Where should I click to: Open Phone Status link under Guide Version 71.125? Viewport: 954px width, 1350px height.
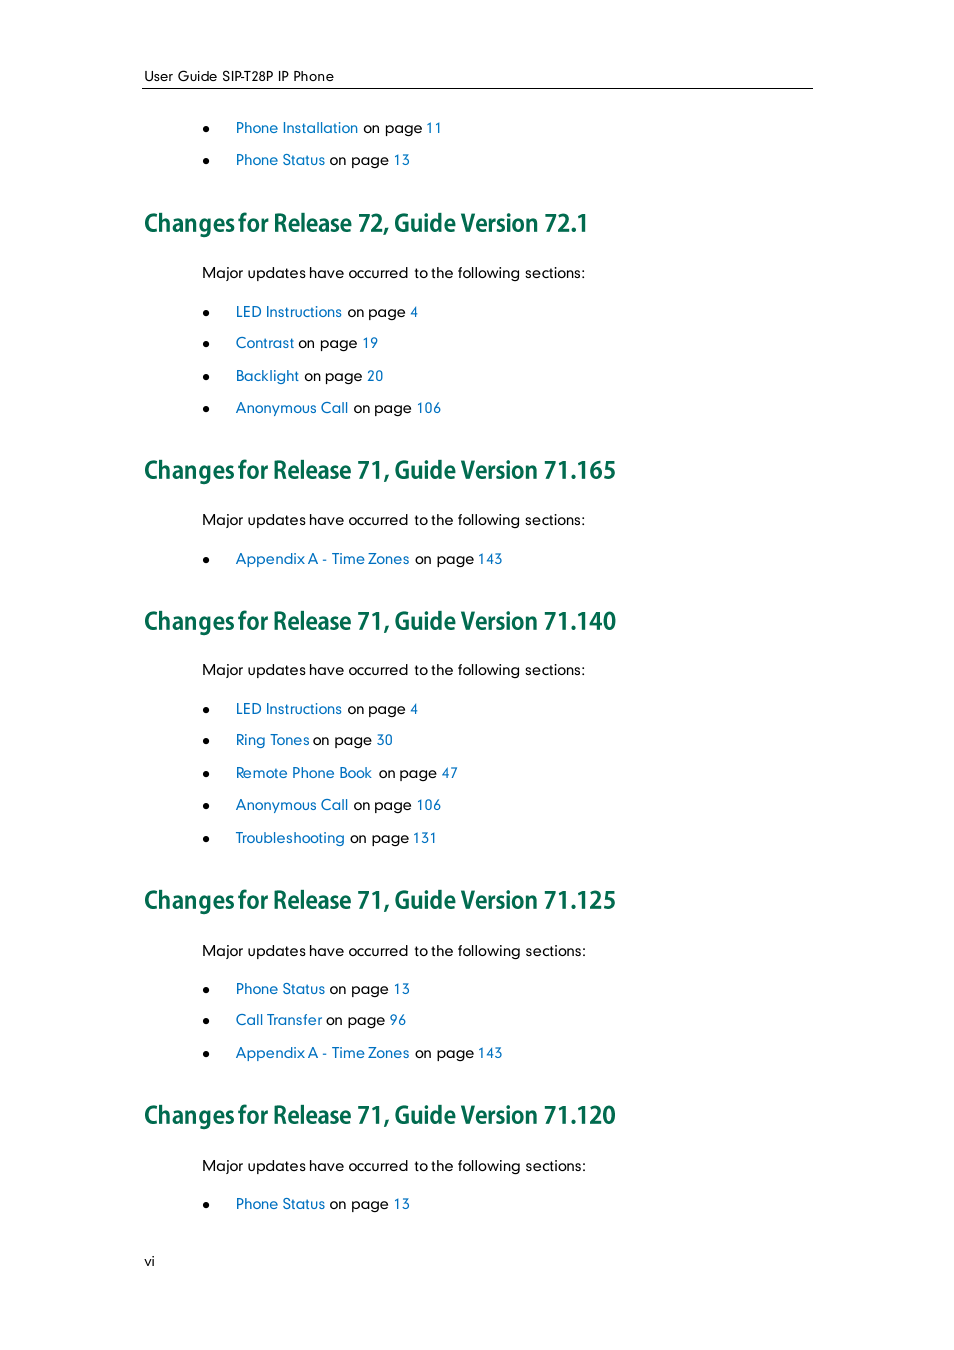click(280, 989)
